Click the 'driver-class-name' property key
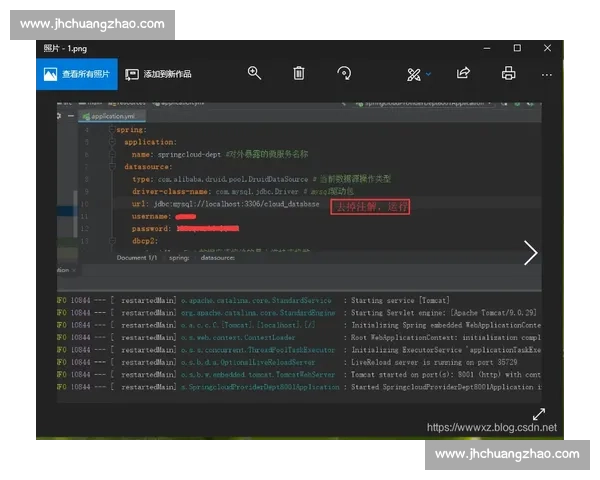 (x=170, y=191)
